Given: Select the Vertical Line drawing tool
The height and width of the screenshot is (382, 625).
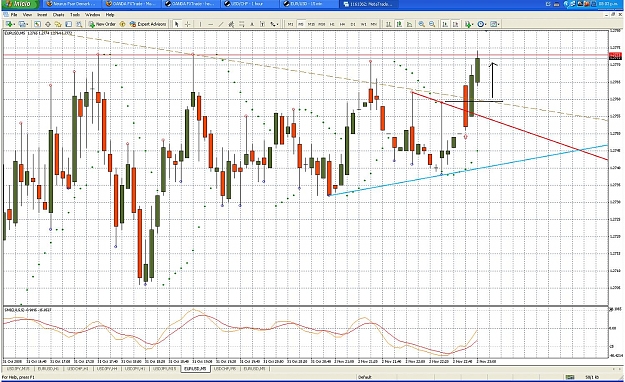Looking at the screenshot, I should pyautogui.click(x=200, y=24).
